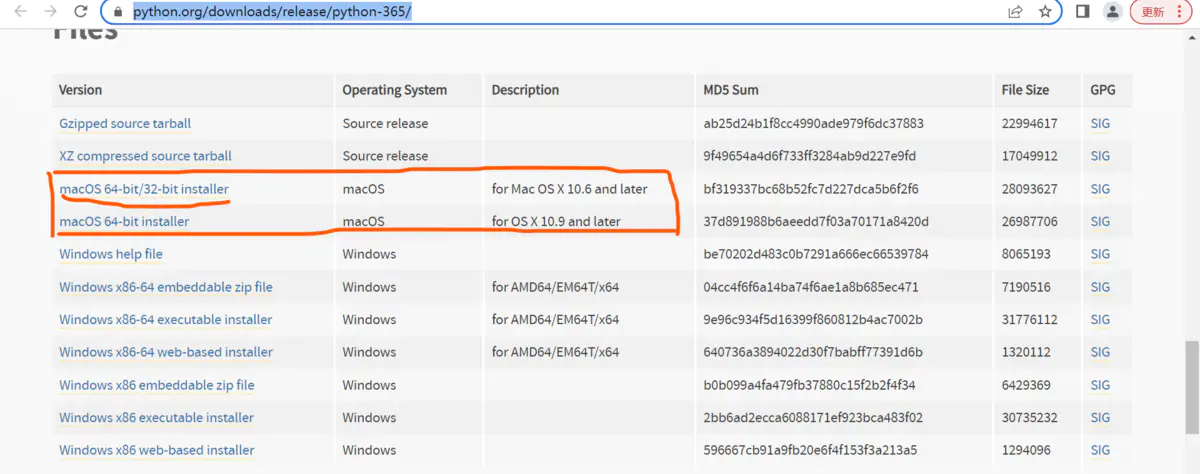Screen dimensions: 1200x474
Task: Click the GPG column header
Action: point(1103,90)
